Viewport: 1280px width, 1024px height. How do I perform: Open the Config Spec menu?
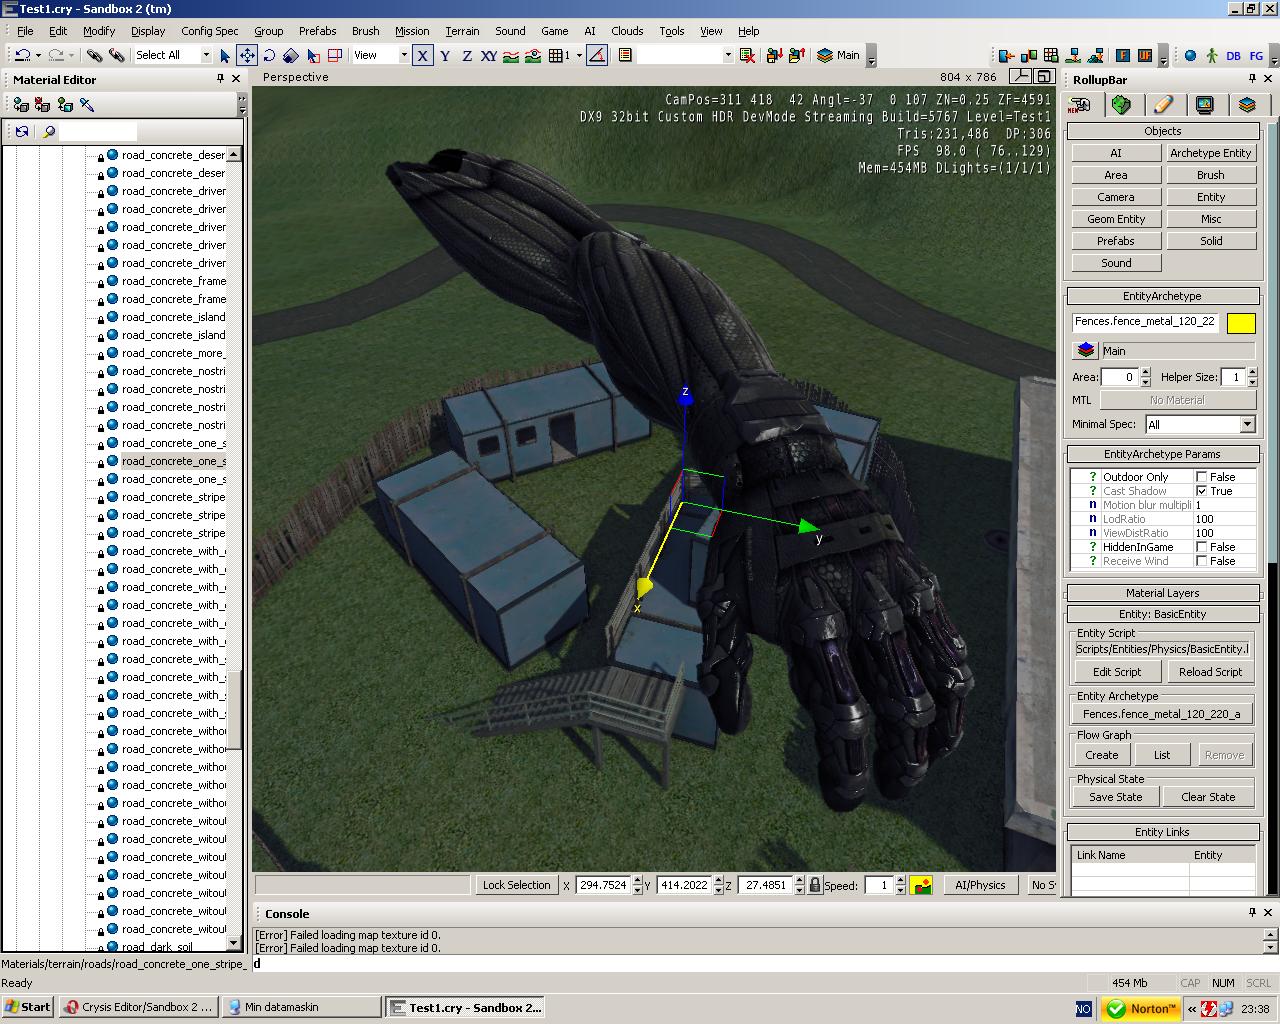(210, 31)
